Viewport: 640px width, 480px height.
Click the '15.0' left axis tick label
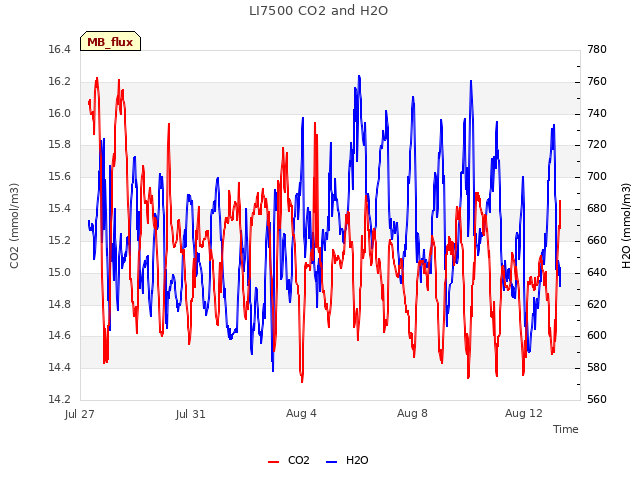point(59,272)
